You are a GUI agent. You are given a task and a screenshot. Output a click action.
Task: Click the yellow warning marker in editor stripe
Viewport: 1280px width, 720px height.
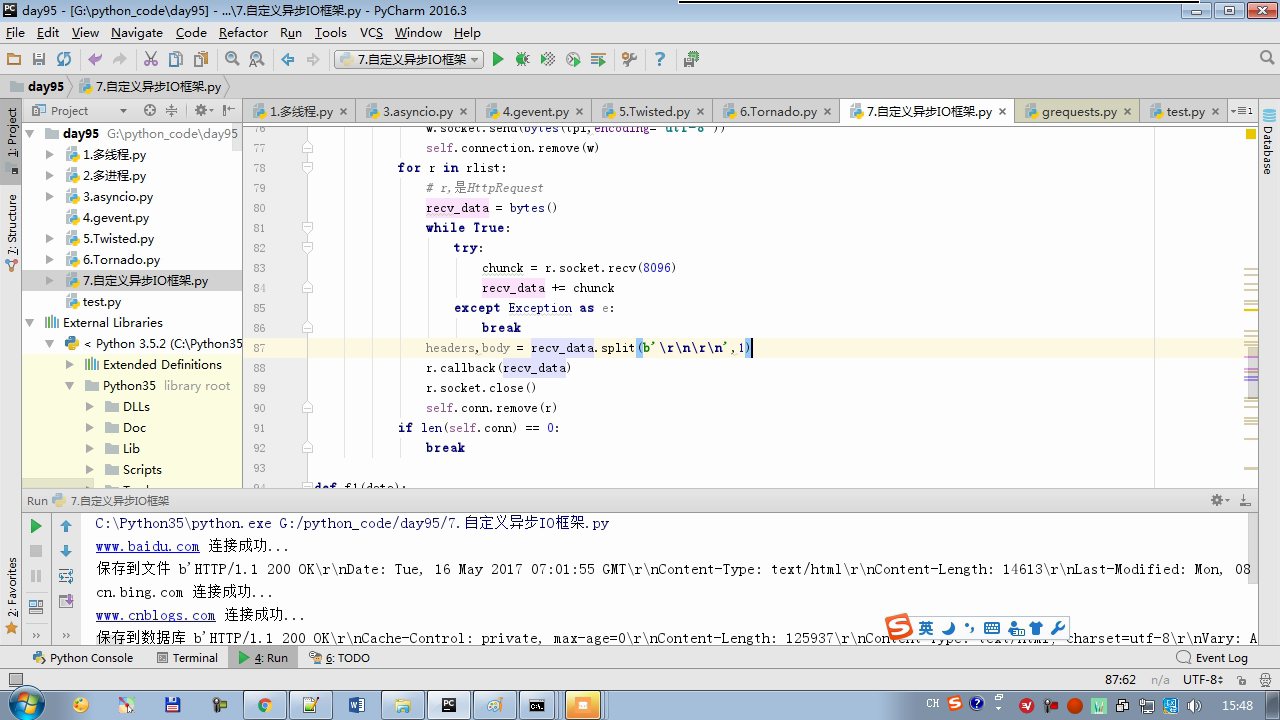(1250, 133)
